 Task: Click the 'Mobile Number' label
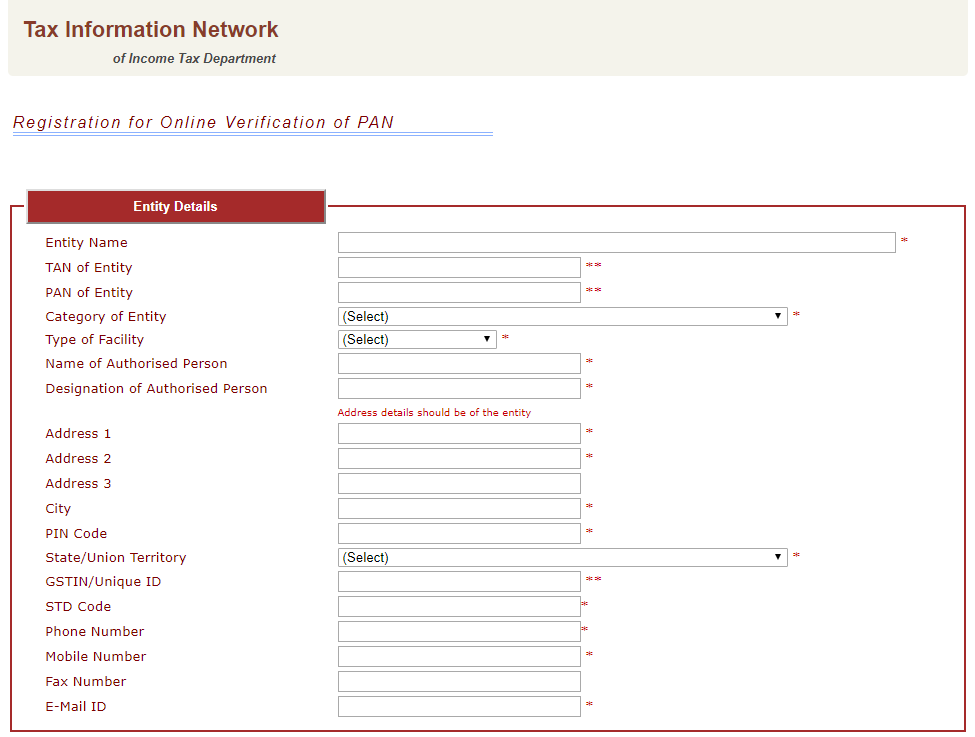coord(96,656)
